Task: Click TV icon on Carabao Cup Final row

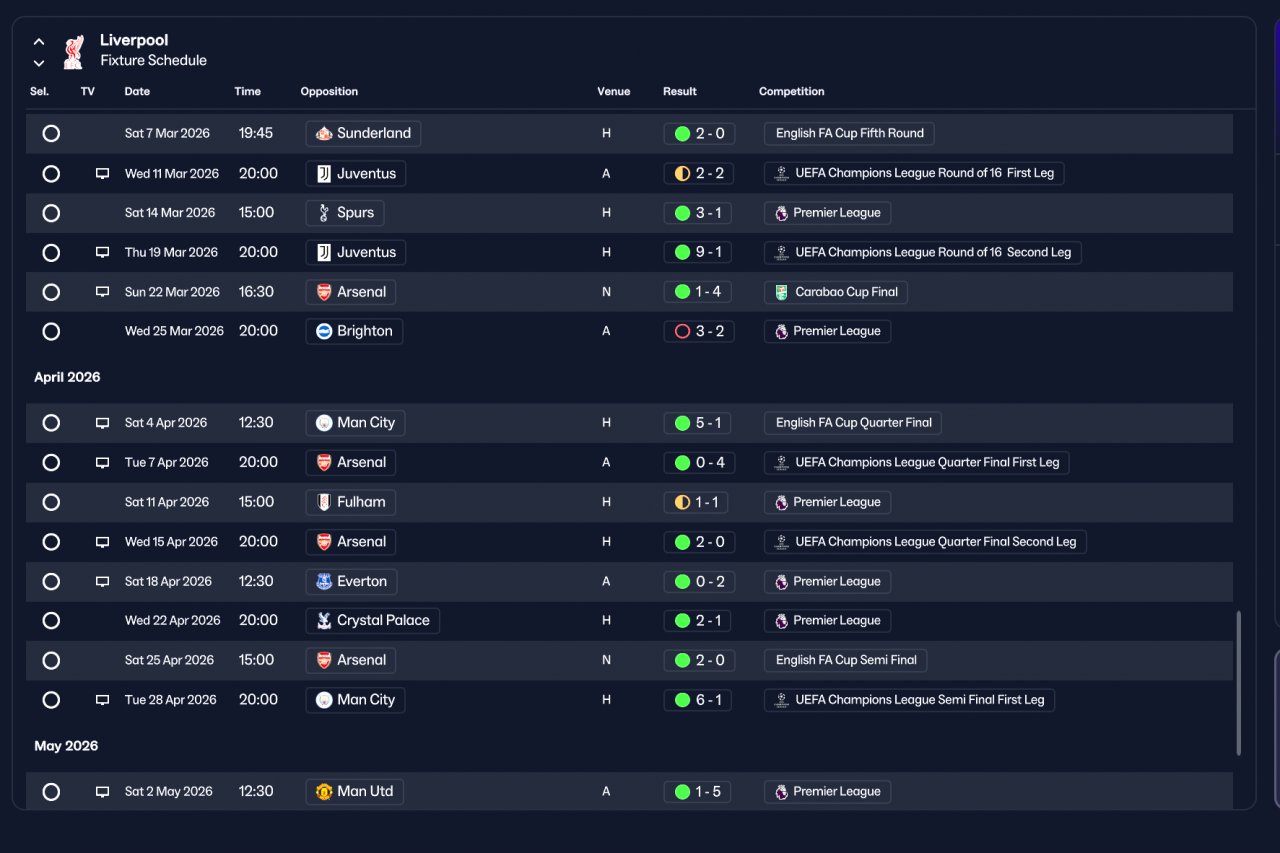Action: pos(102,292)
